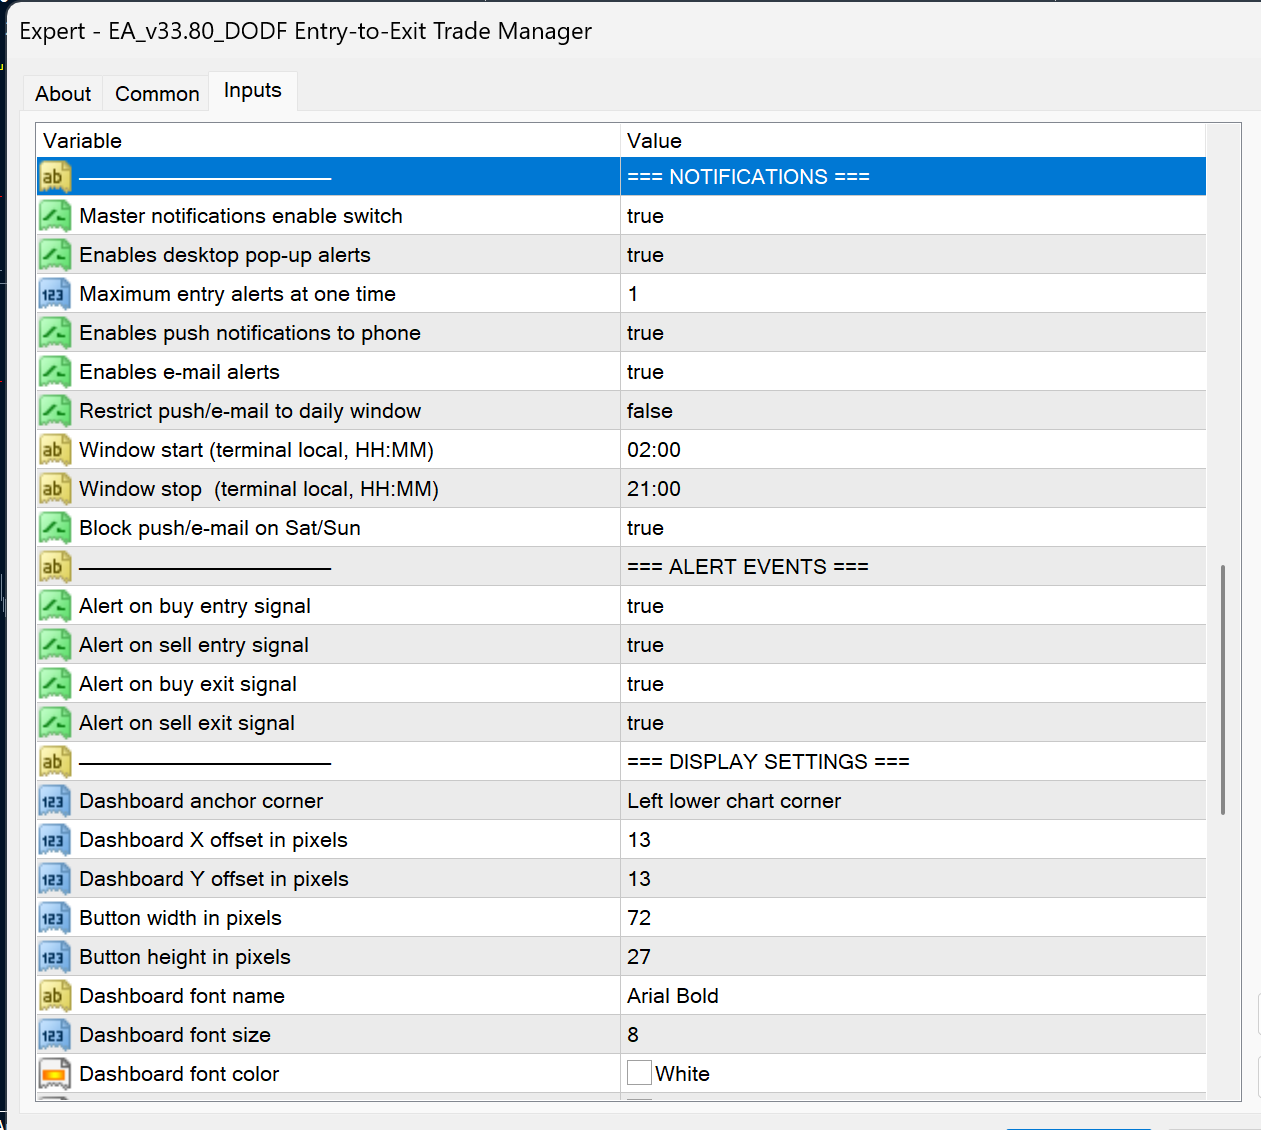Click the ab icon of the ALERT EVENTS separator row
This screenshot has height=1130, width=1261.
[x=55, y=567]
